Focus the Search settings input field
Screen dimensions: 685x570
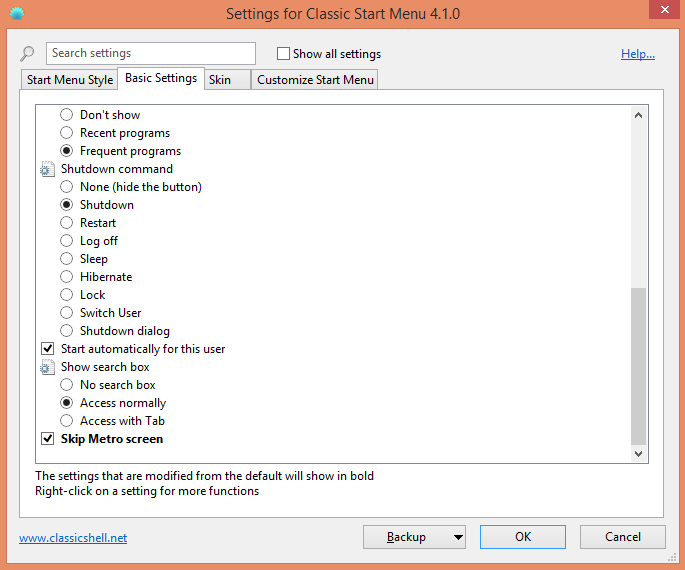tap(151, 53)
